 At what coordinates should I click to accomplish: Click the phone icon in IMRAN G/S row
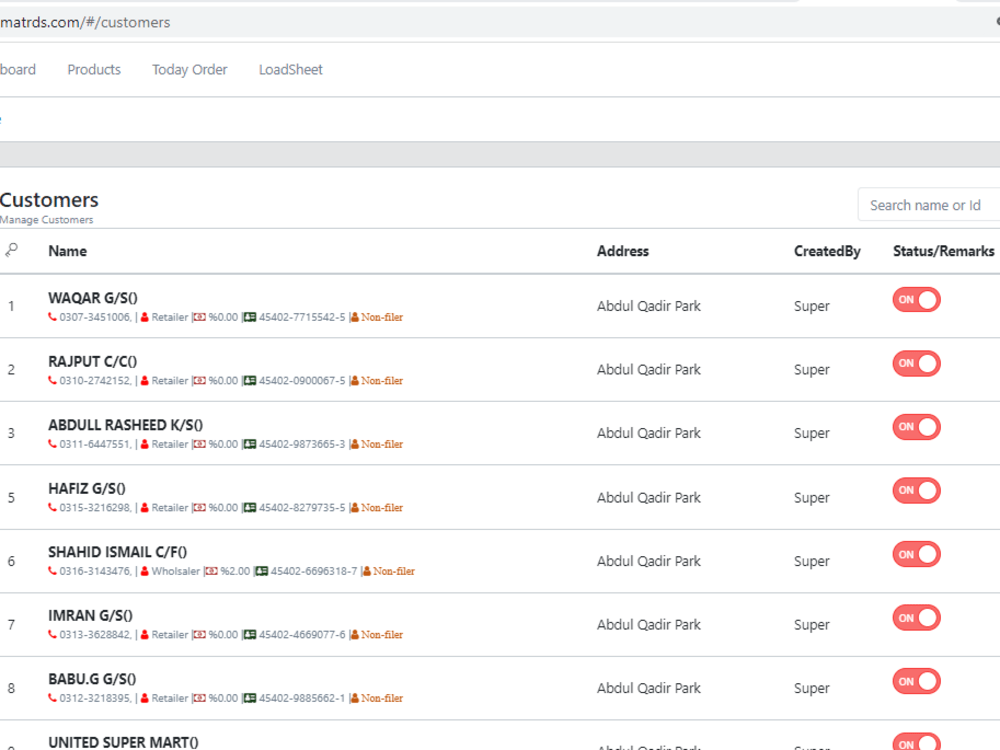pos(52,635)
